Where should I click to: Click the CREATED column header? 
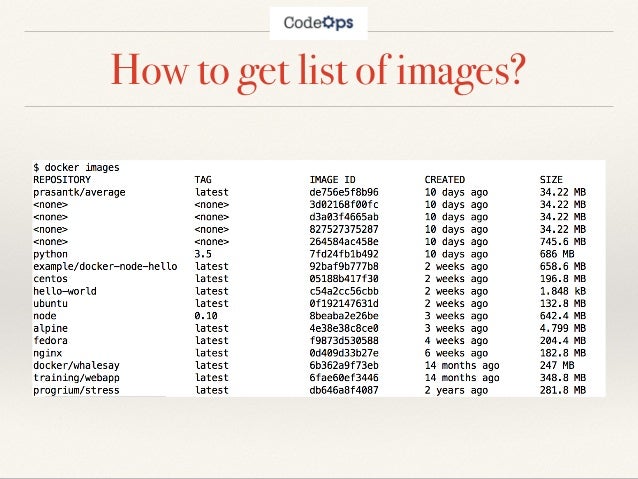(x=445, y=179)
